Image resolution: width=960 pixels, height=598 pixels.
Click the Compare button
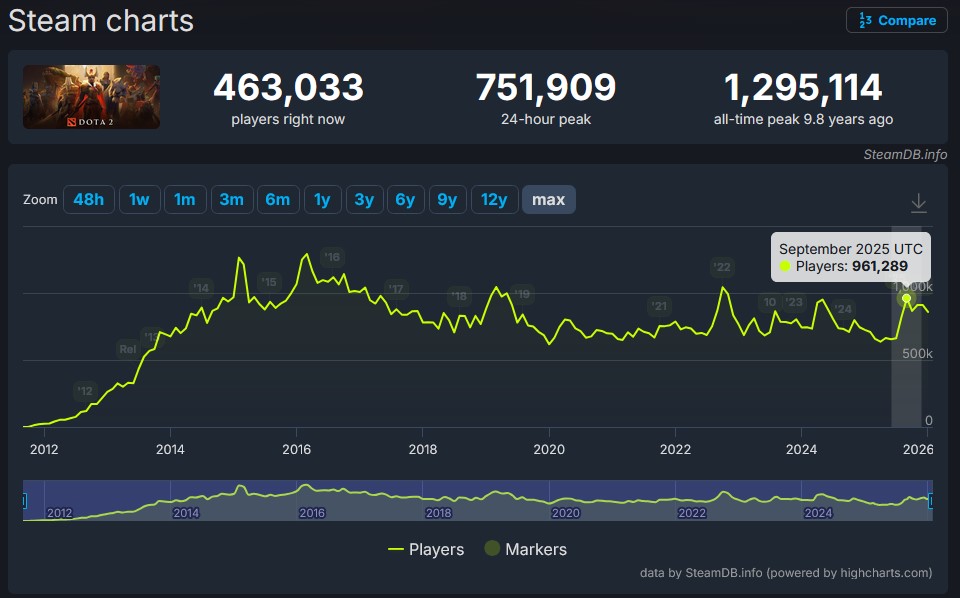896,20
